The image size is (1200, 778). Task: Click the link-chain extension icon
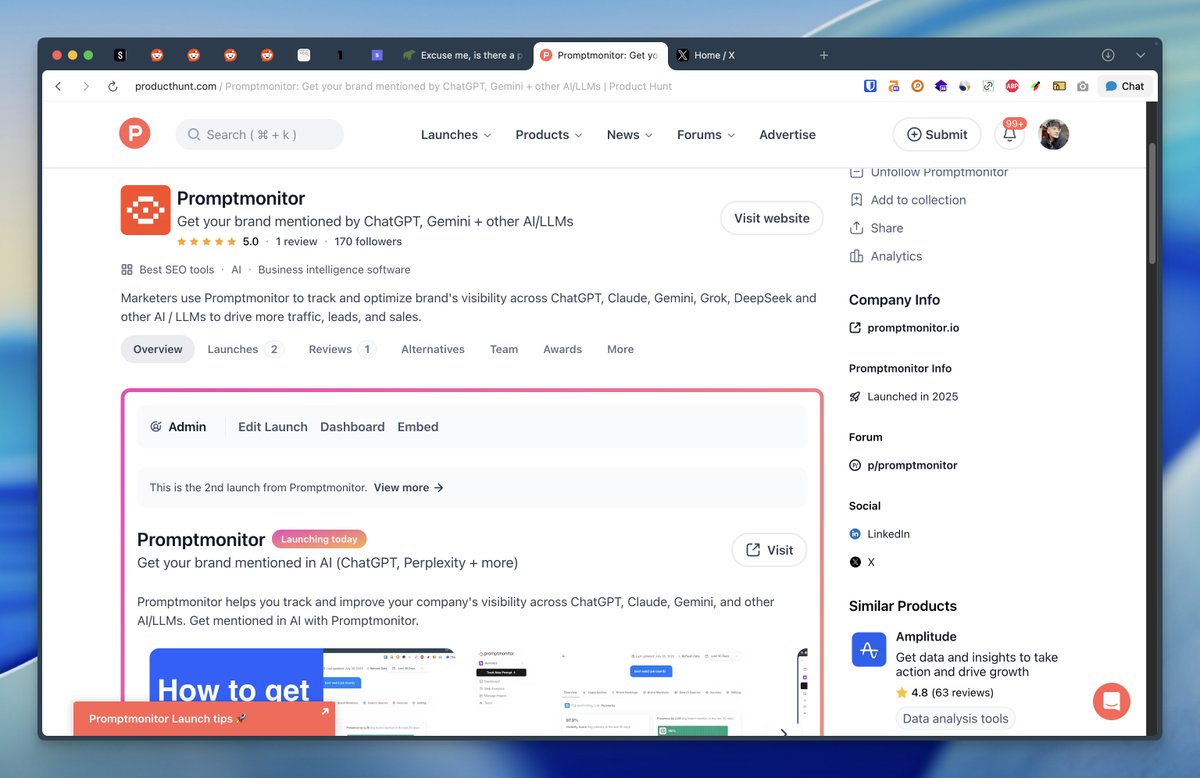pos(988,86)
